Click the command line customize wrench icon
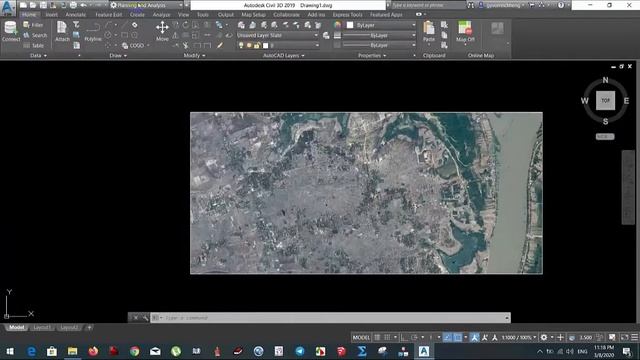This screenshot has height=360, width=640. click(x=145, y=318)
